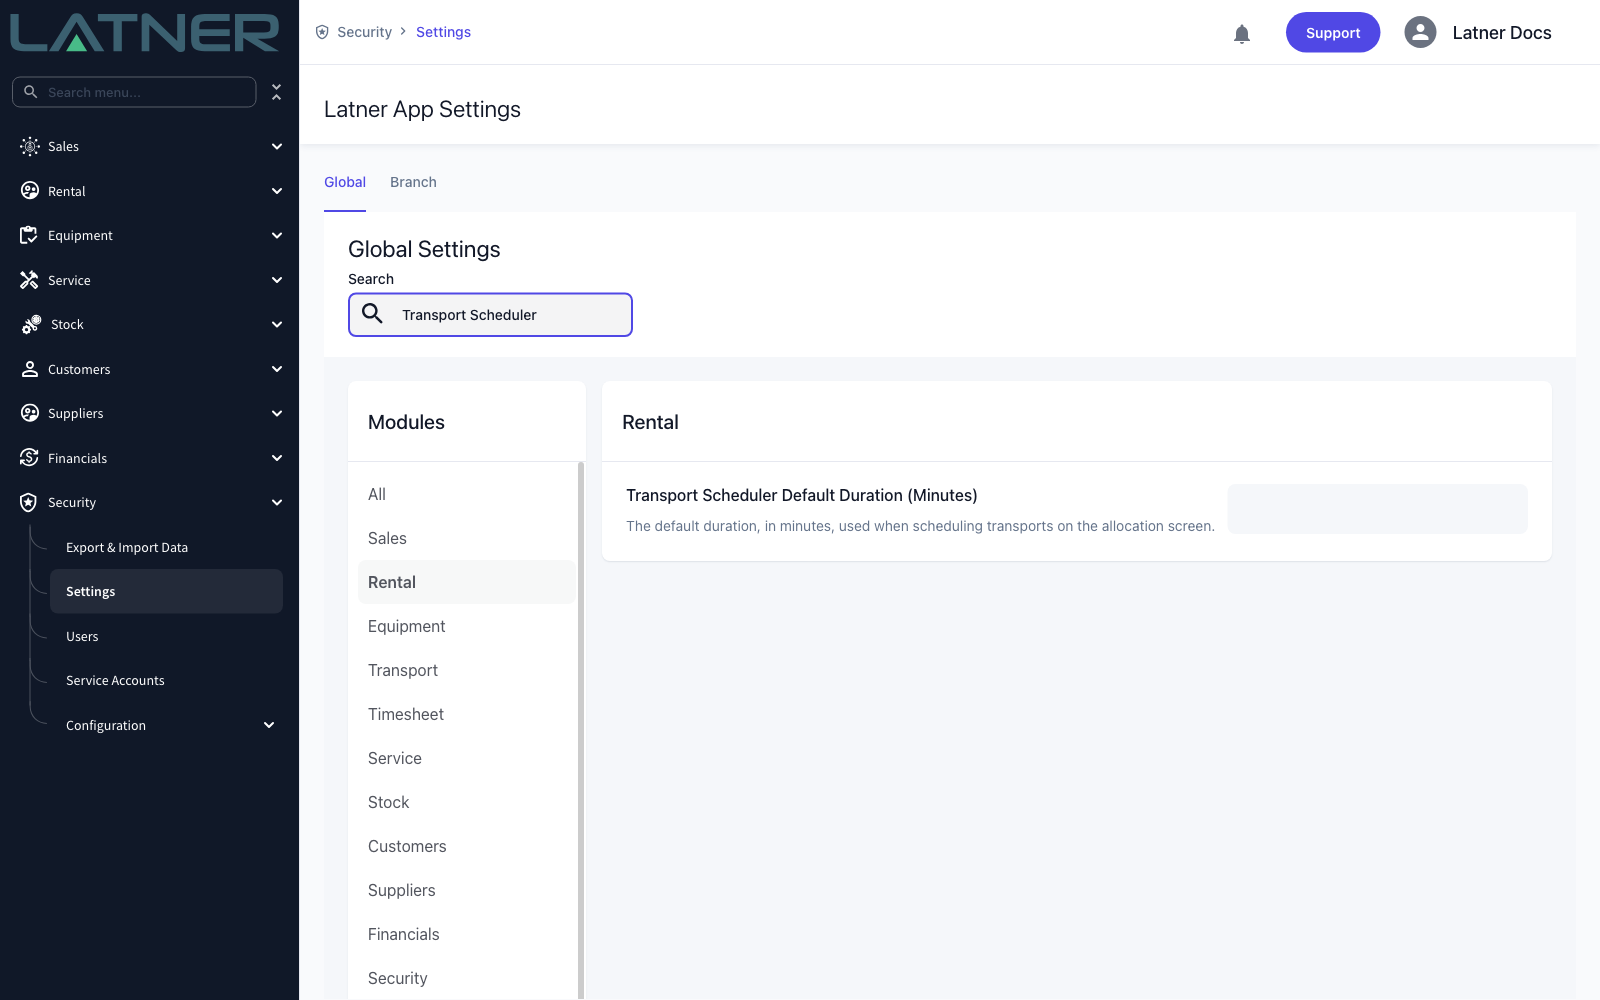The width and height of the screenshot is (1600, 1000).
Task: Select the All module
Action: pos(466,494)
